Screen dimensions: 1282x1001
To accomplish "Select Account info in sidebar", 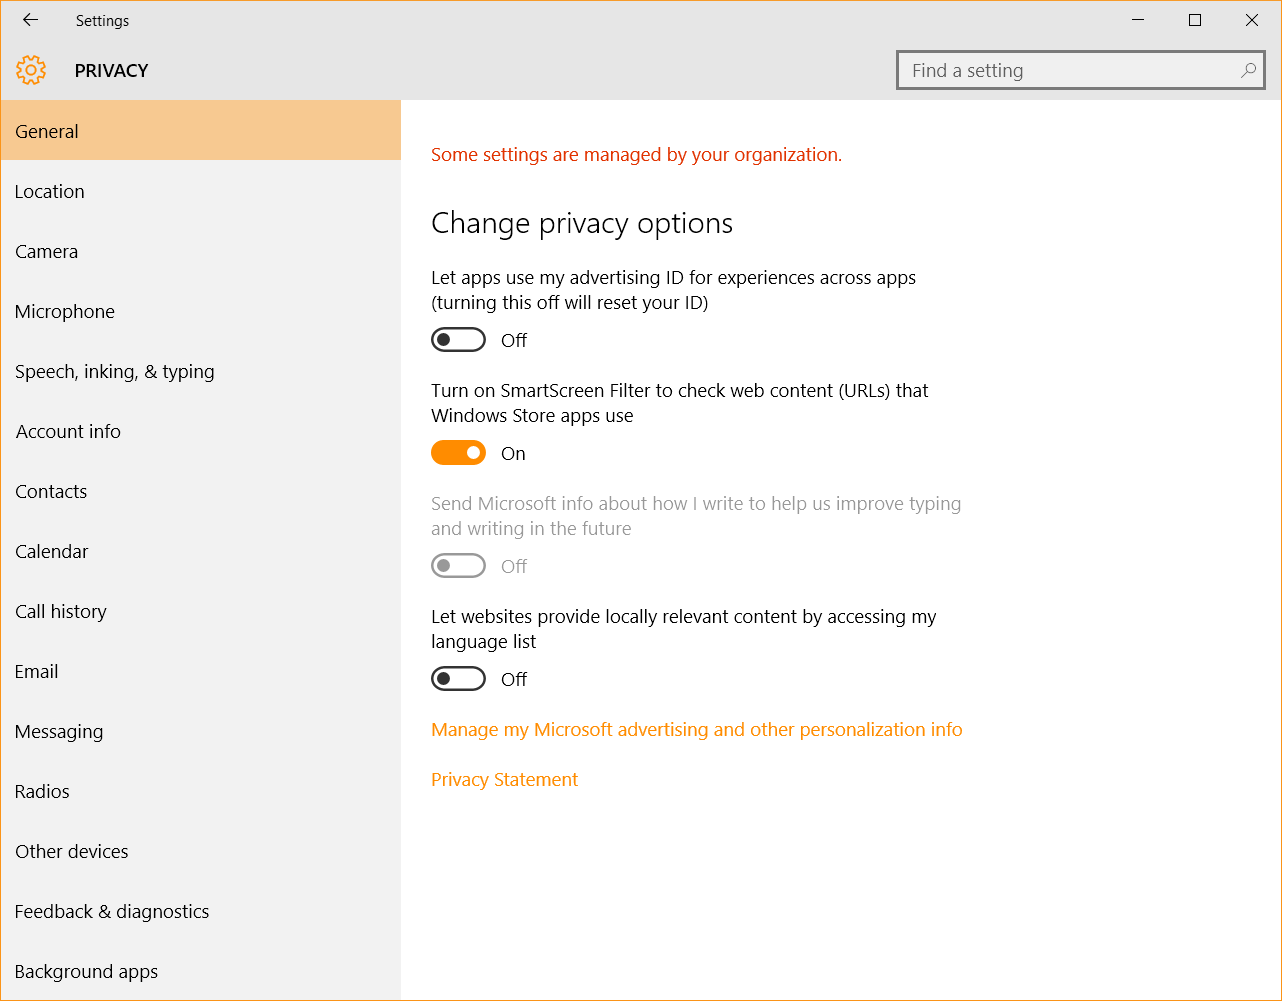I will (201, 431).
